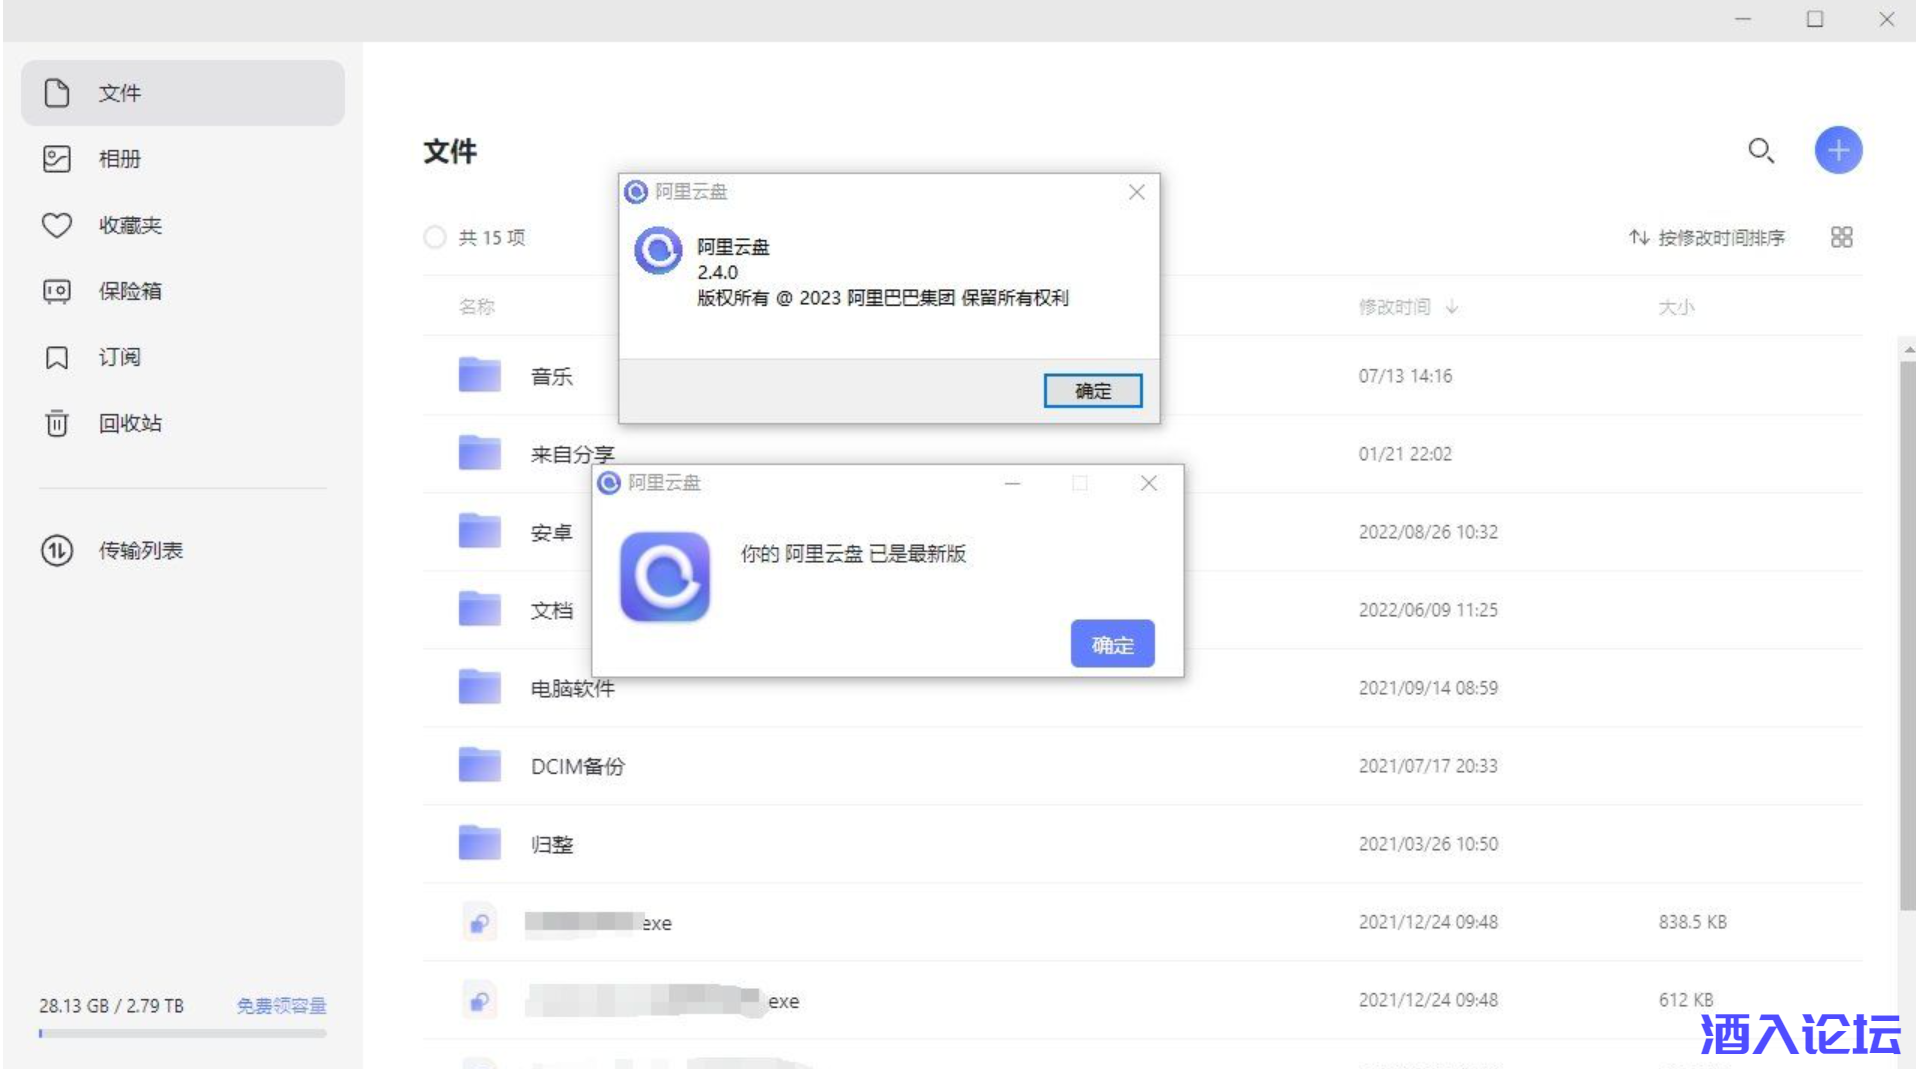The height and width of the screenshot is (1069, 1916).
Task: Open the 相册 album section
Action: click(x=183, y=159)
